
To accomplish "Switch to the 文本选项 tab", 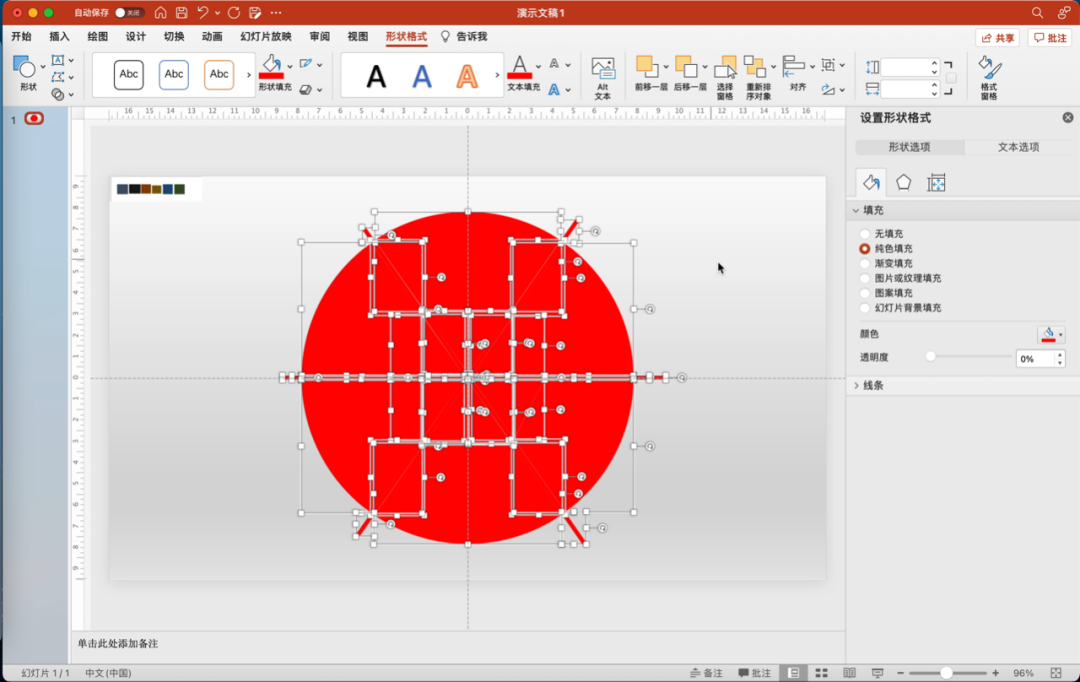I will click(x=1019, y=147).
